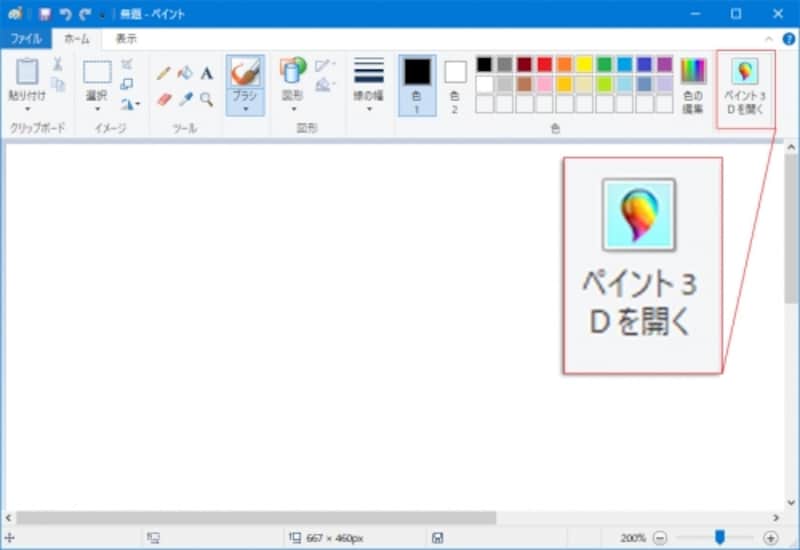This screenshot has height=550, width=800.
Task: Pick the brown color swatch
Action: 524,84
